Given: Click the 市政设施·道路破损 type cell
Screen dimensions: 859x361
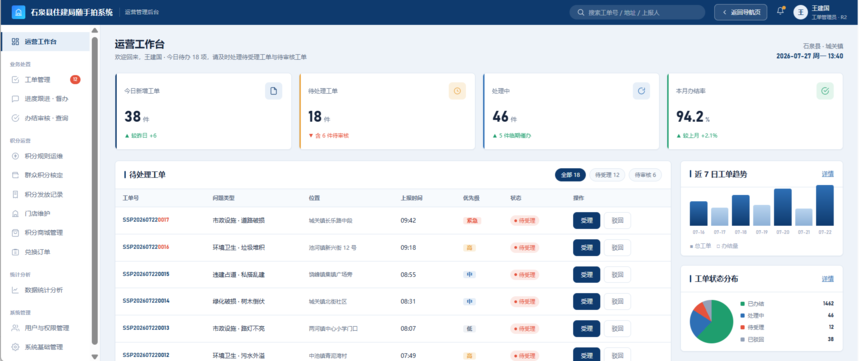Looking at the screenshot, I should [239, 221].
